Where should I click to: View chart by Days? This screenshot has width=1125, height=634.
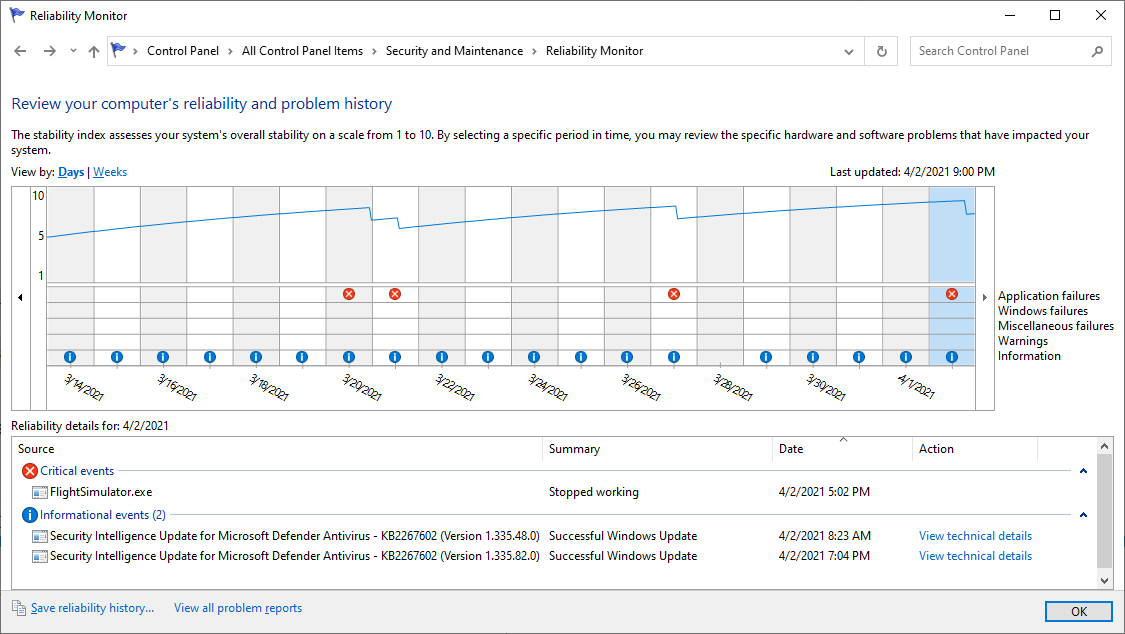coord(71,172)
